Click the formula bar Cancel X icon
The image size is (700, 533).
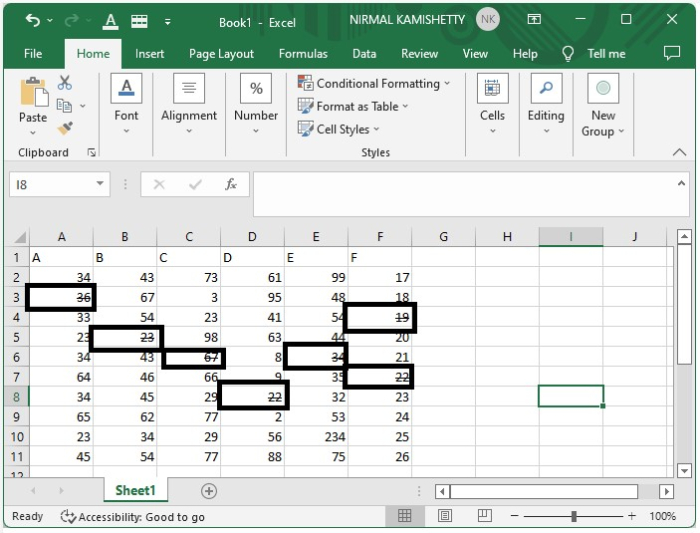(x=159, y=184)
